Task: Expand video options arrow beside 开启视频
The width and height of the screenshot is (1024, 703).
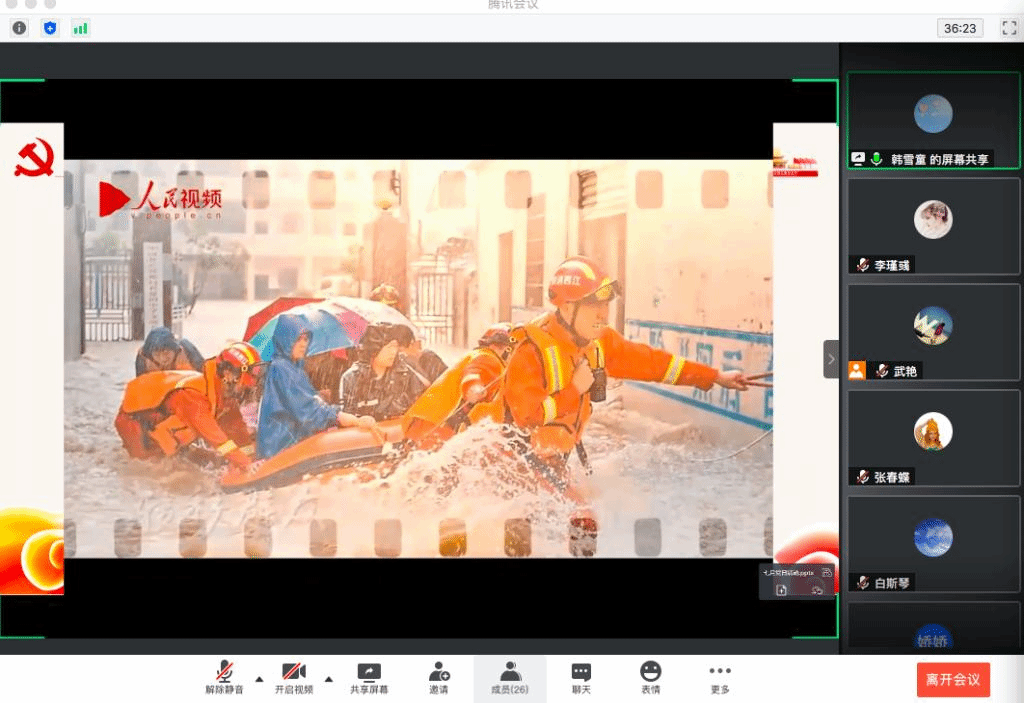Action: point(329,678)
